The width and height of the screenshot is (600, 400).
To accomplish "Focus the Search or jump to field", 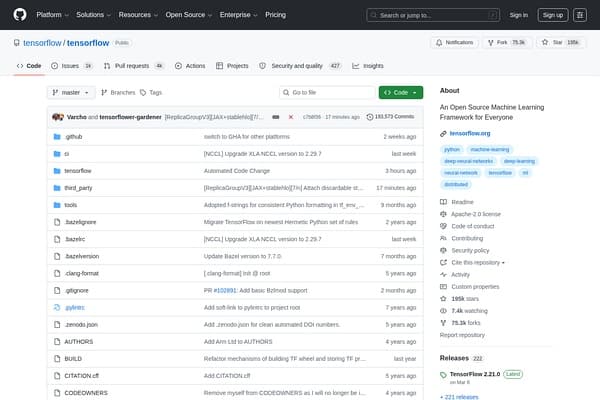I will point(433,15).
